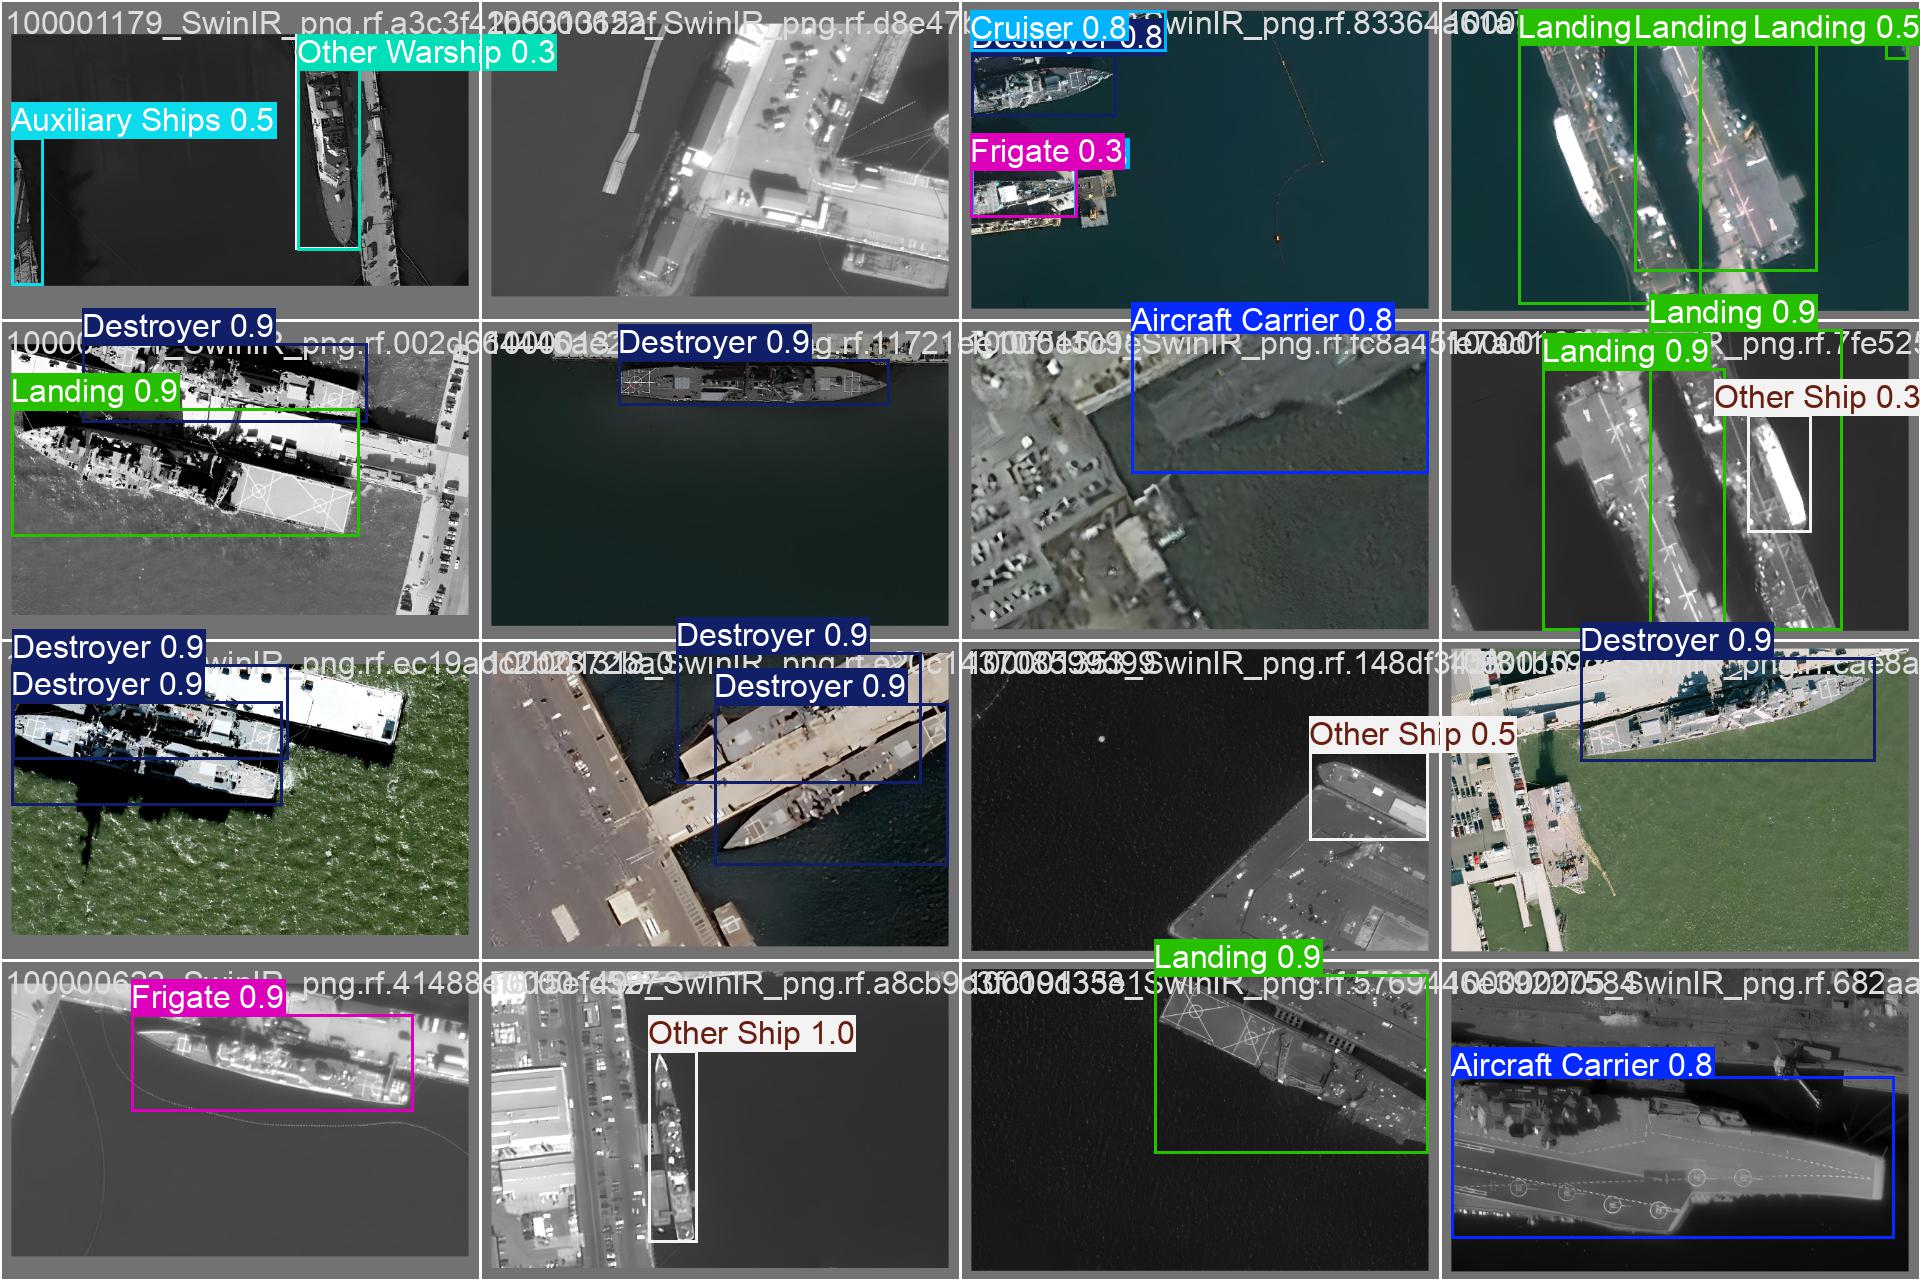Select the Other Ship 0.5 label

[x=1411, y=735]
